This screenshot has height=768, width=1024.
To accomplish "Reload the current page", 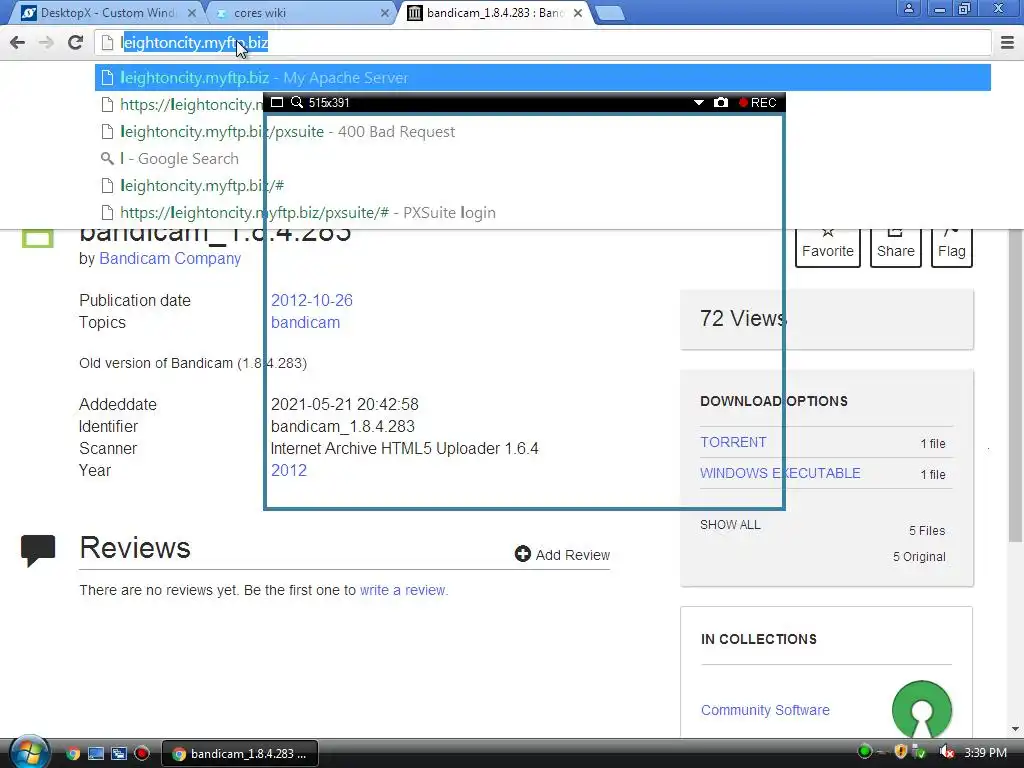I will coord(75,42).
